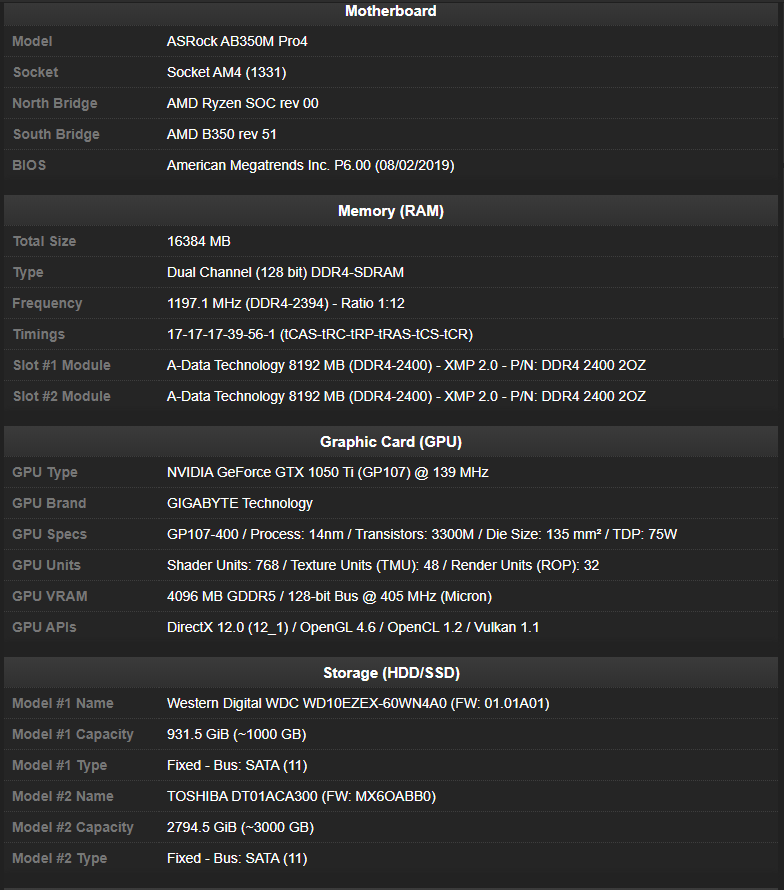Select the Model #1 Name label

(x=63, y=704)
